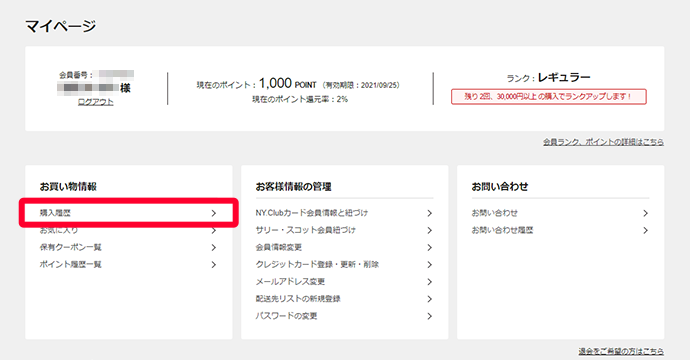Click the お問い合わせ section heading
This screenshot has height=360, width=690.
(x=500, y=187)
